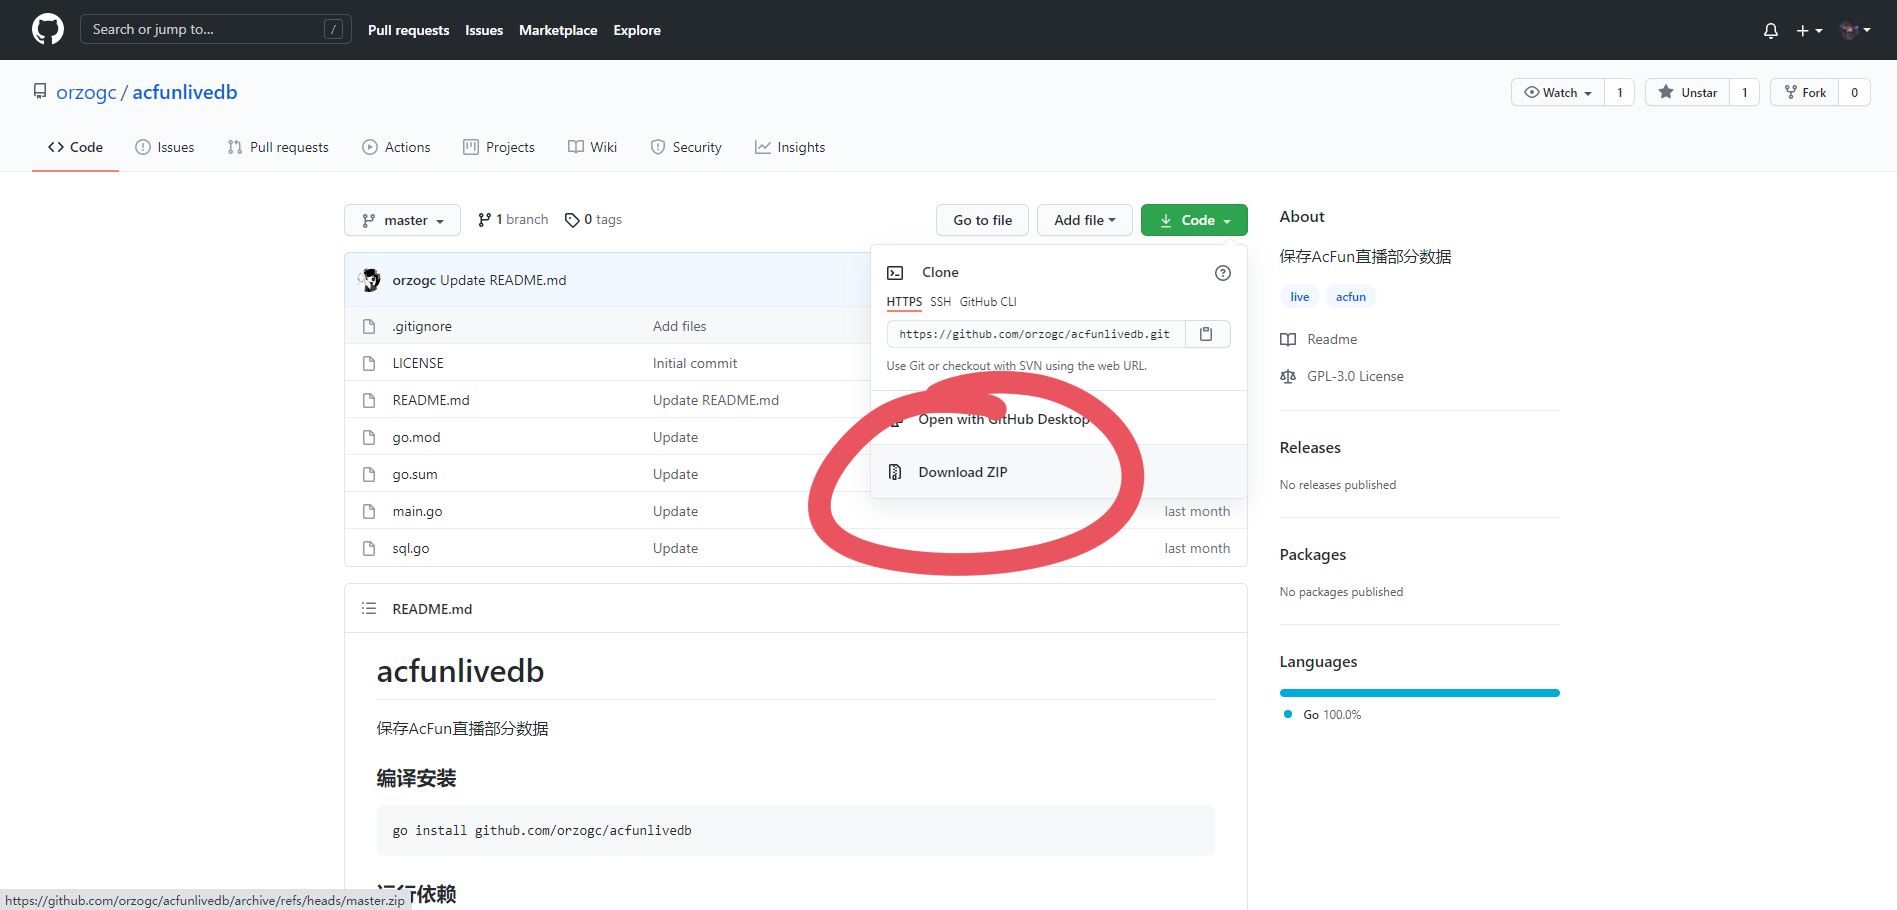The image size is (1897, 910).
Task: Open the master branch selector
Action: 402,220
